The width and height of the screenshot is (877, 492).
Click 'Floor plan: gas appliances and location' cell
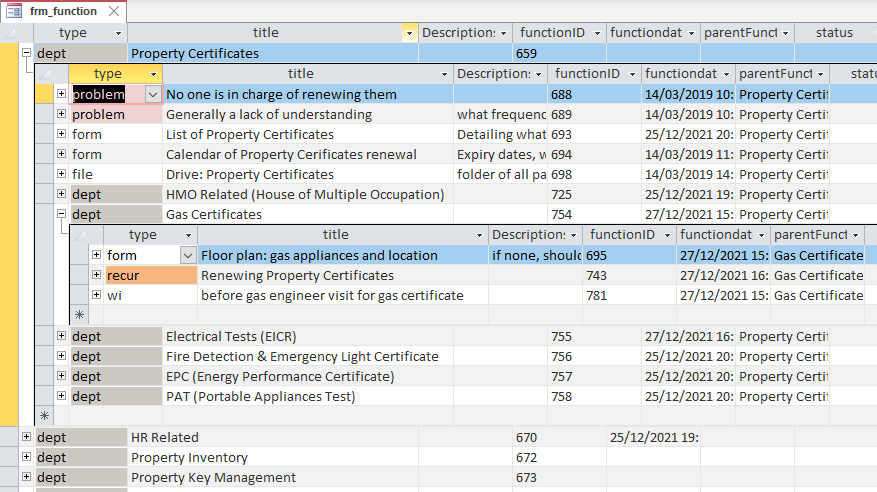[343, 256]
